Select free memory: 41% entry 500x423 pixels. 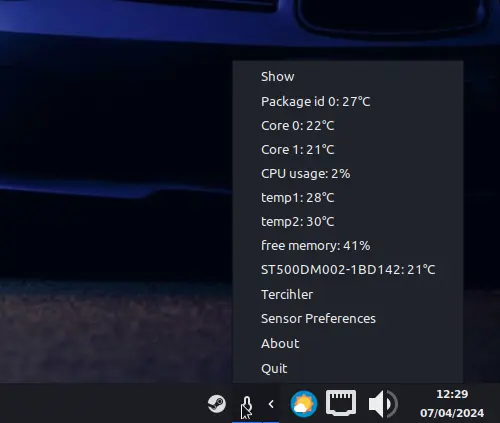348,246
